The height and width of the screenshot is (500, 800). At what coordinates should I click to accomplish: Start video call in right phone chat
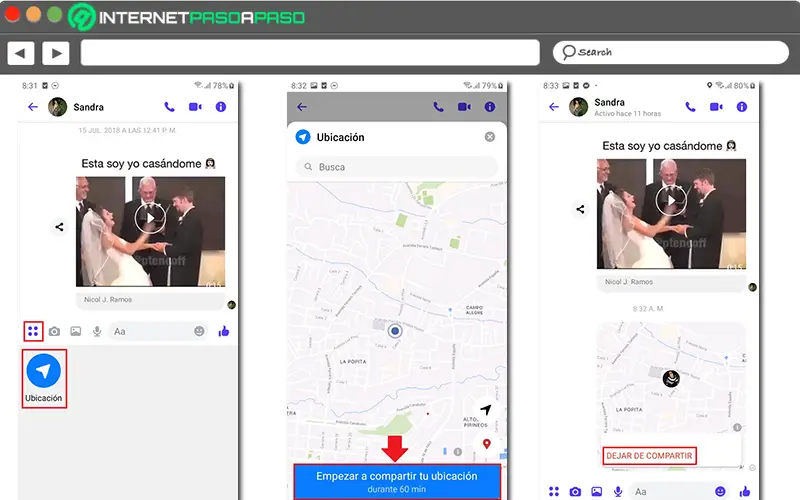[716, 107]
